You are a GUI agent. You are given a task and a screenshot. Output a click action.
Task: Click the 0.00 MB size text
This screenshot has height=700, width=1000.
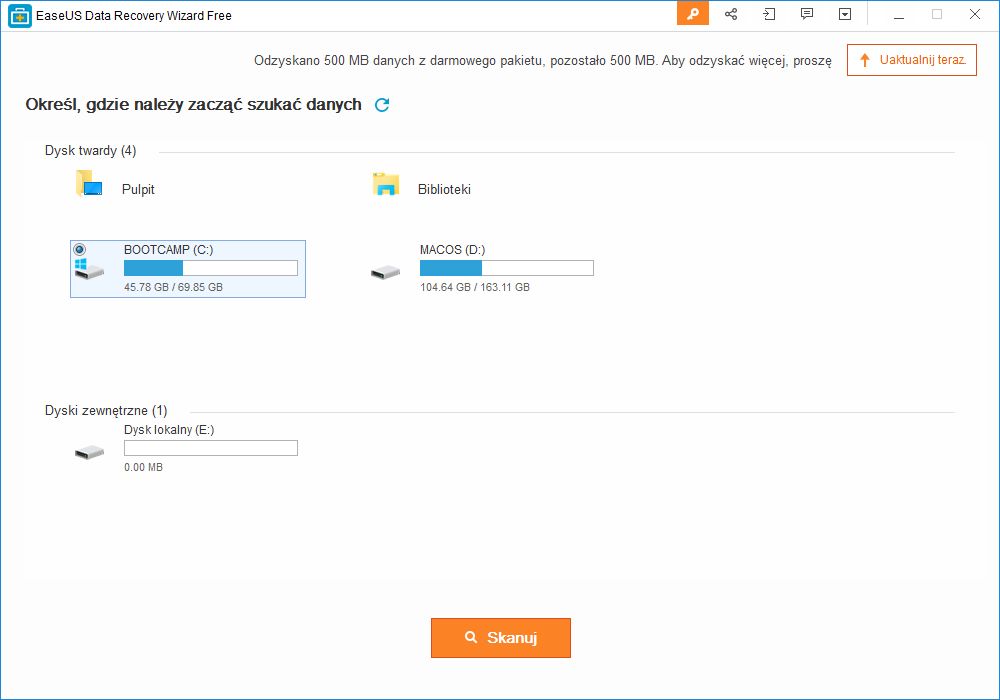click(143, 467)
